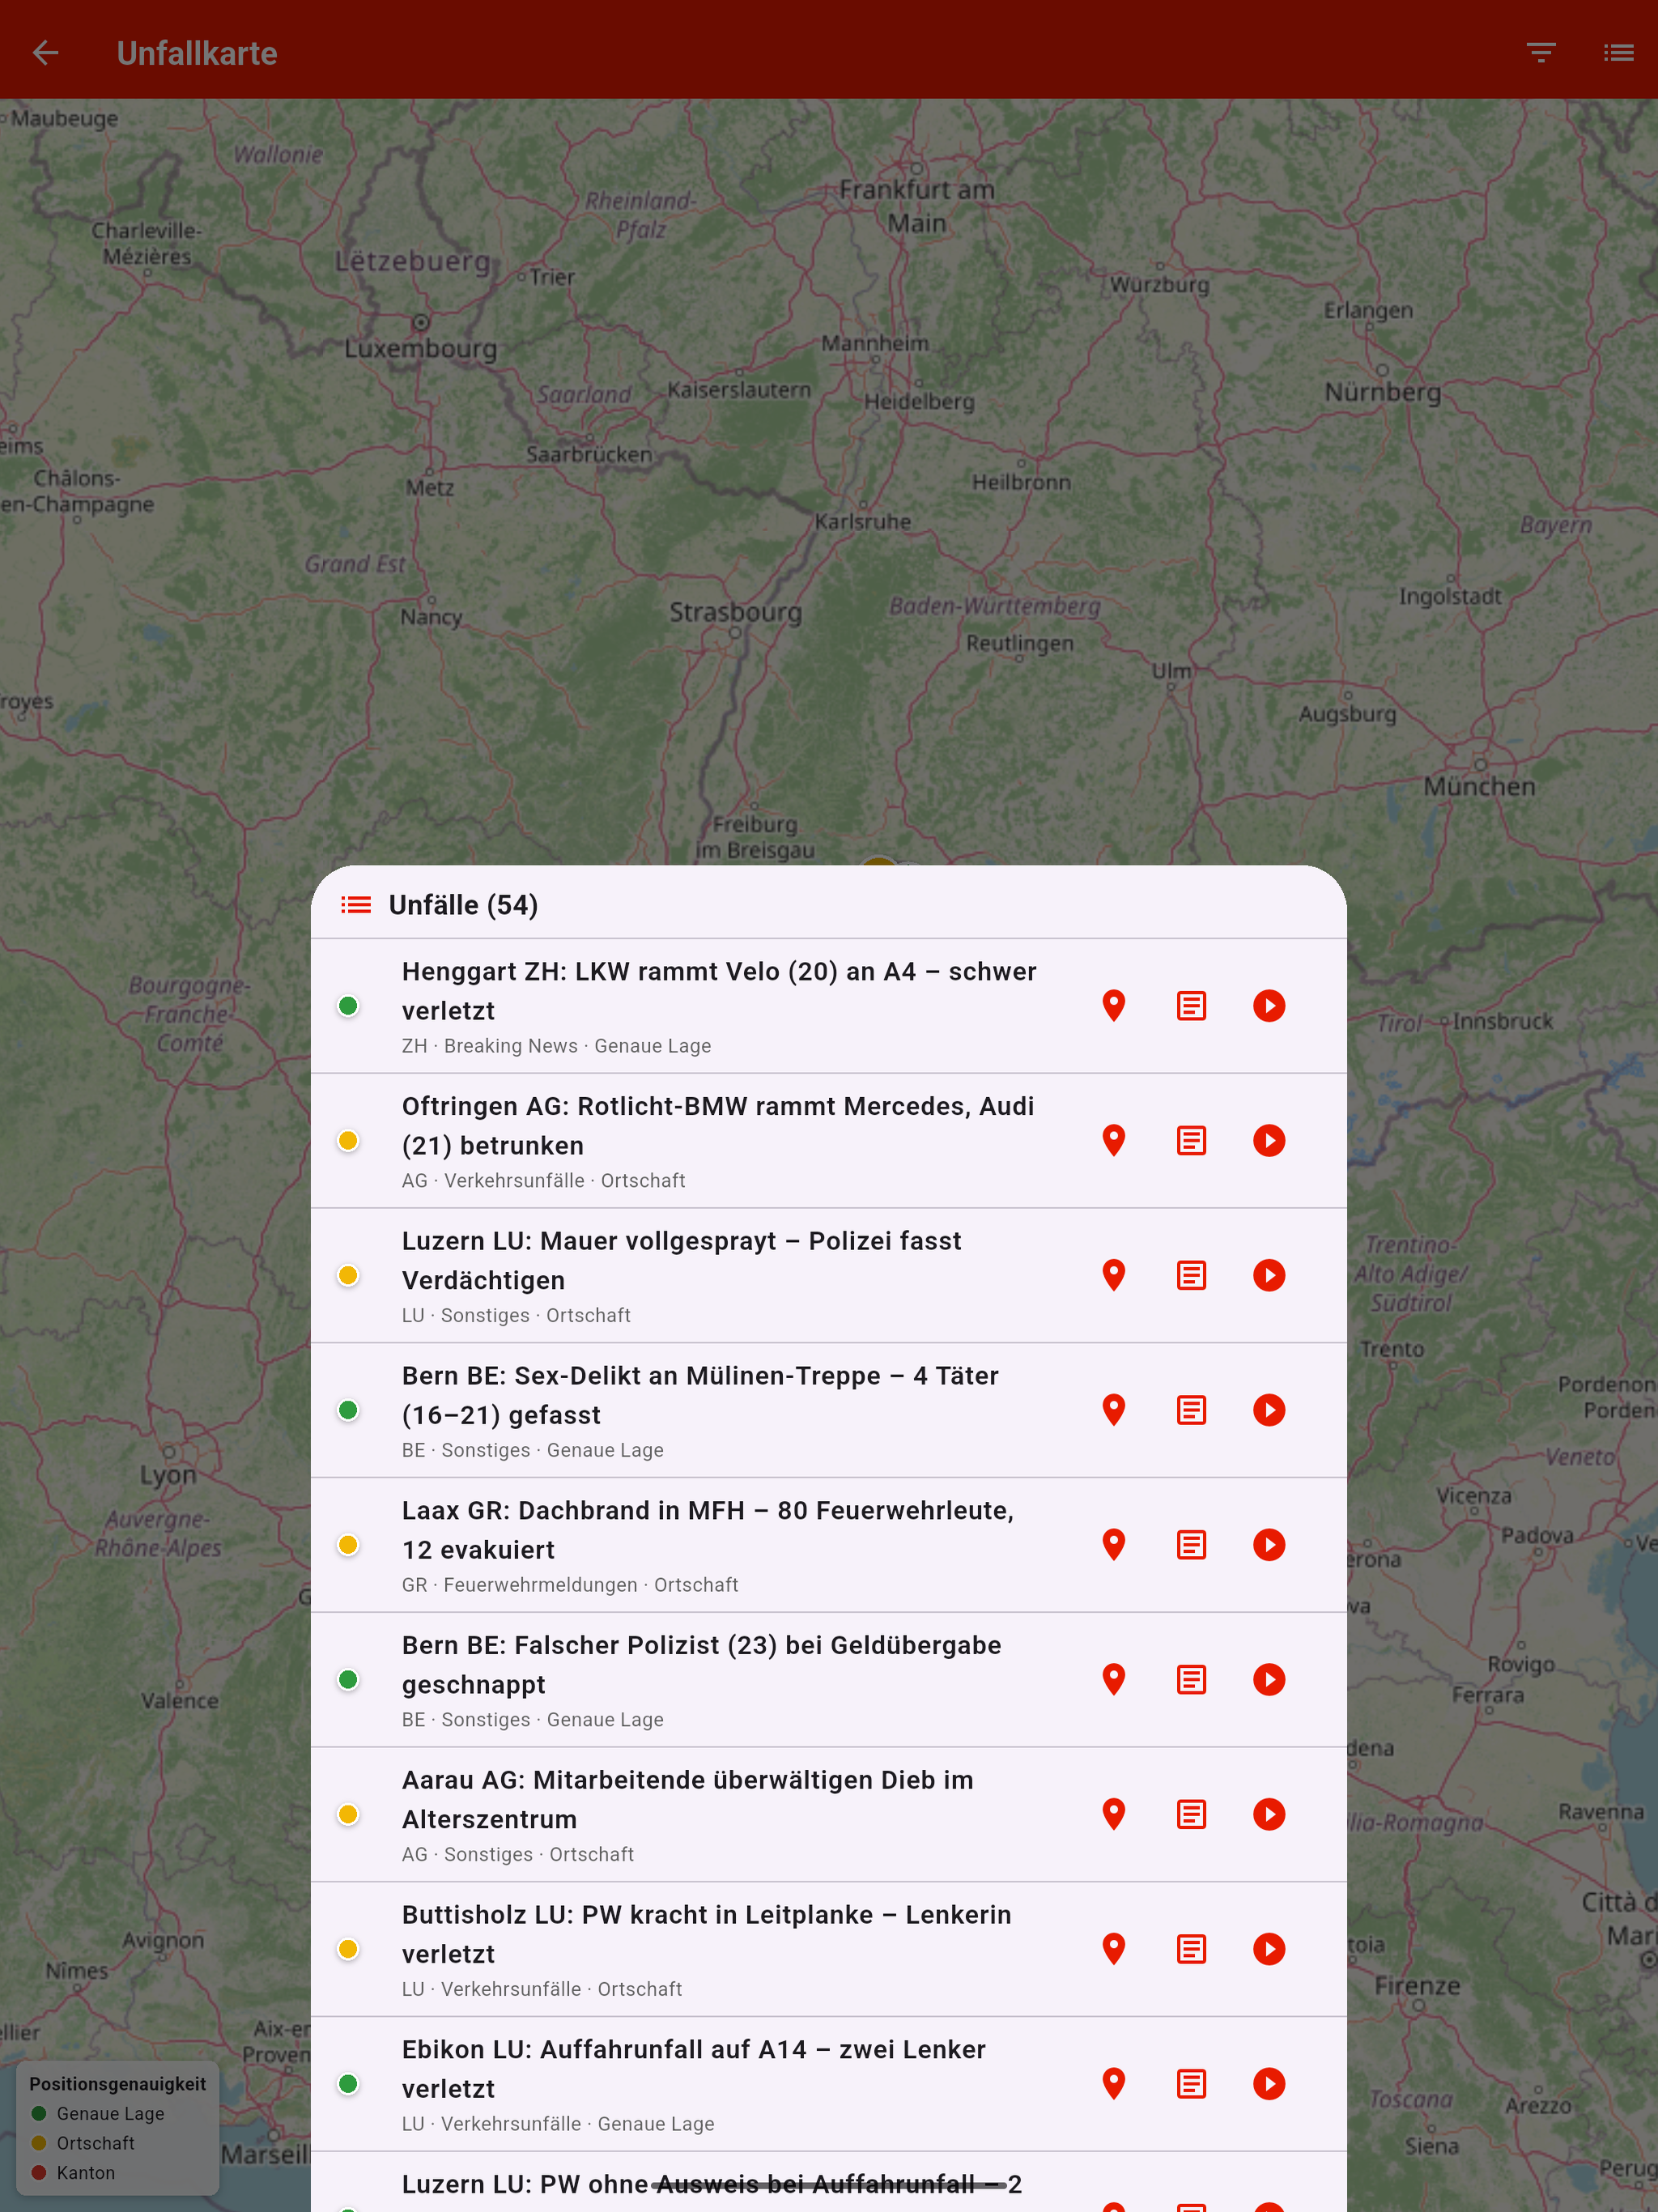The width and height of the screenshot is (1658, 2212).
Task: Click Strasbourg label on the map
Action: (735, 611)
